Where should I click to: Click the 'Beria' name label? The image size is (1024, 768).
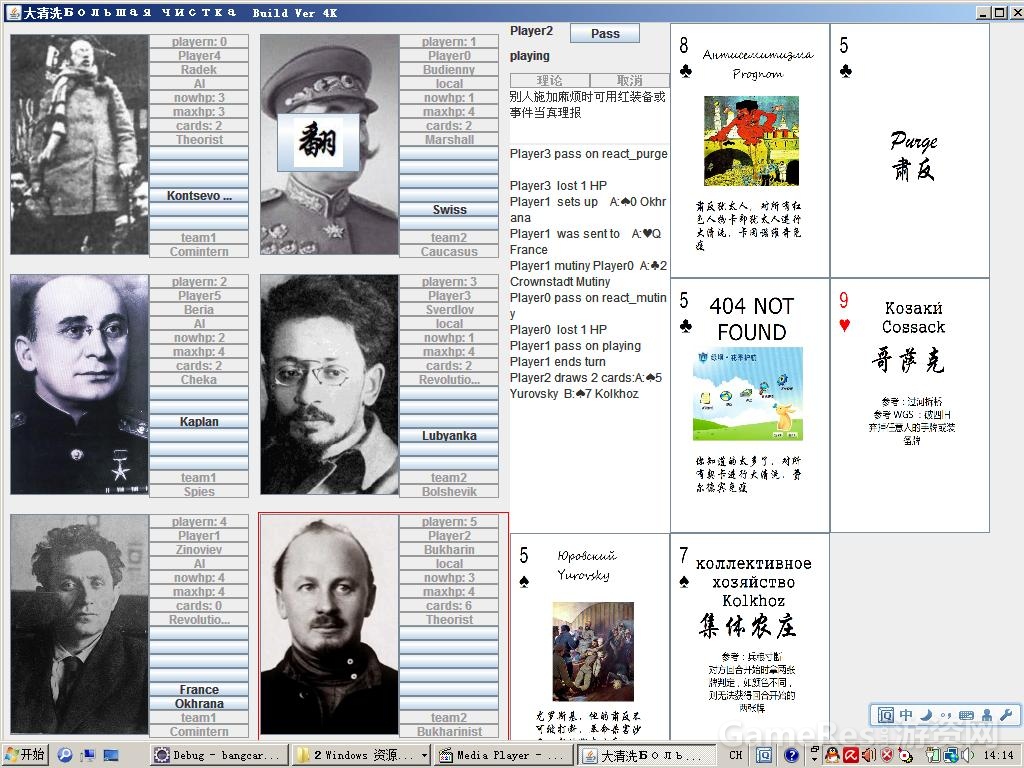[x=199, y=310]
